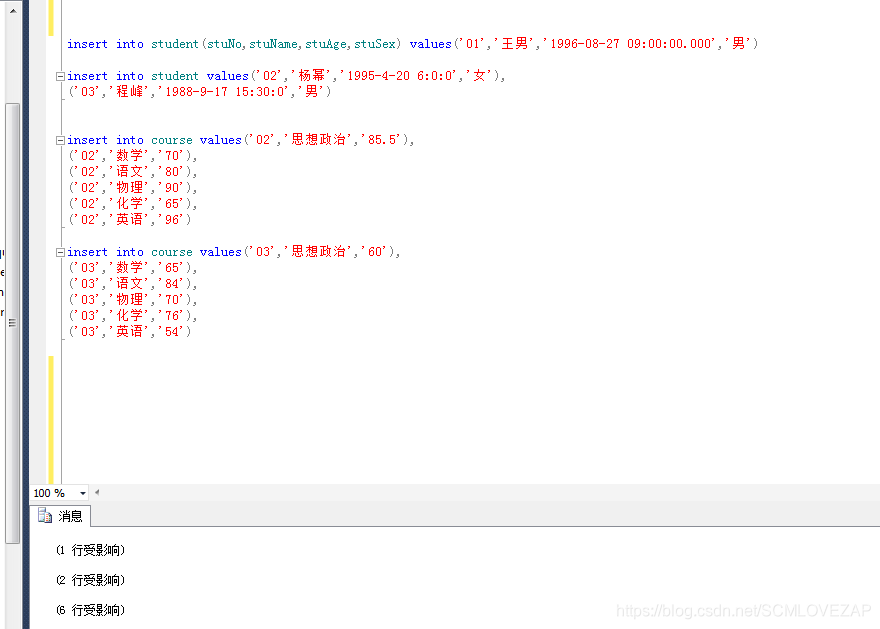Click the message '(2 行受影响)'
This screenshot has width=880, height=629.
pos(90,580)
